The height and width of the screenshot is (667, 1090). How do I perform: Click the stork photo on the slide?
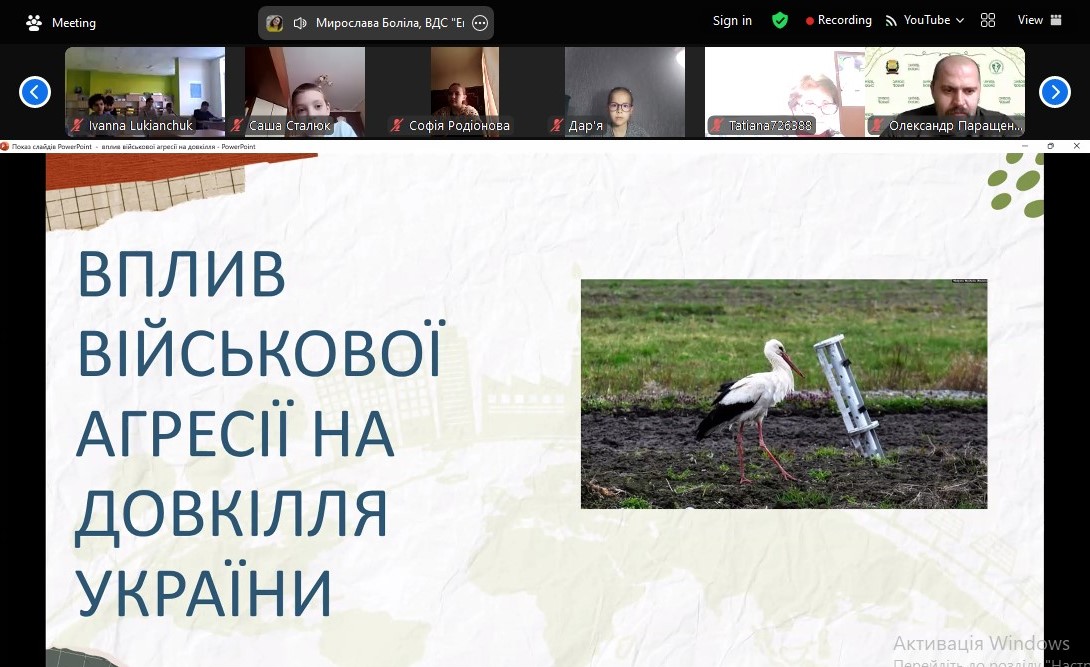pyautogui.click(x=783, y=394)
